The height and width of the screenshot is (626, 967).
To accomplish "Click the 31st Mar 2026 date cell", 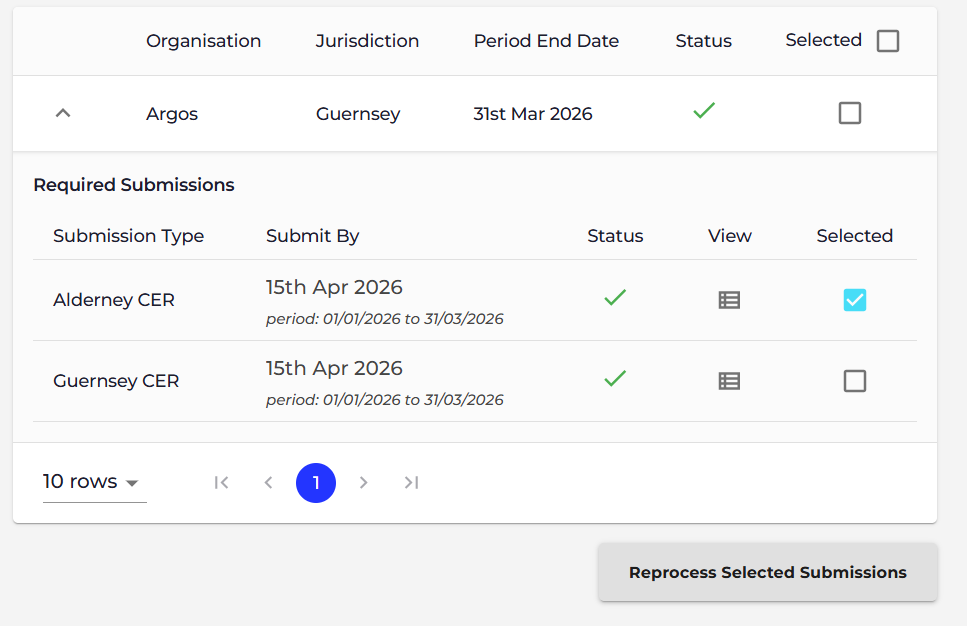I will pos(533,114).
